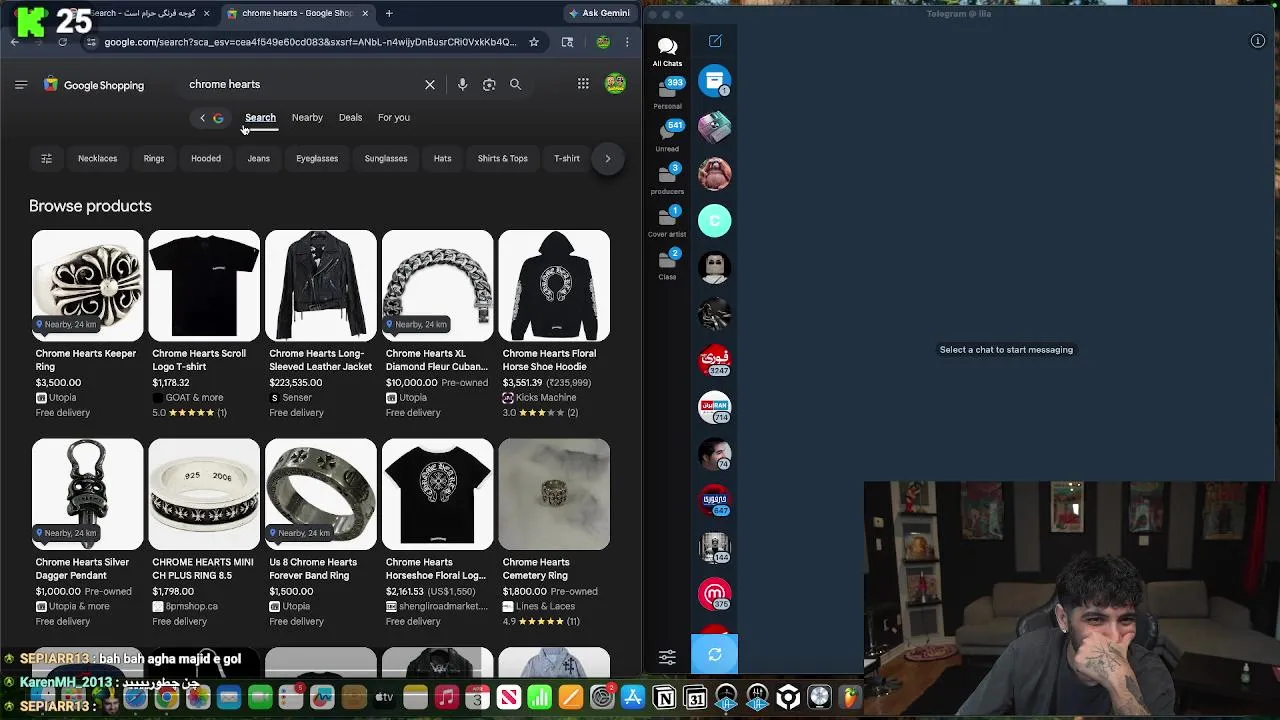Open the Long-Sleeved Leather Jacket image
Screen dimensions: 1280x720
pyautogui.click(x=321, y=286)
